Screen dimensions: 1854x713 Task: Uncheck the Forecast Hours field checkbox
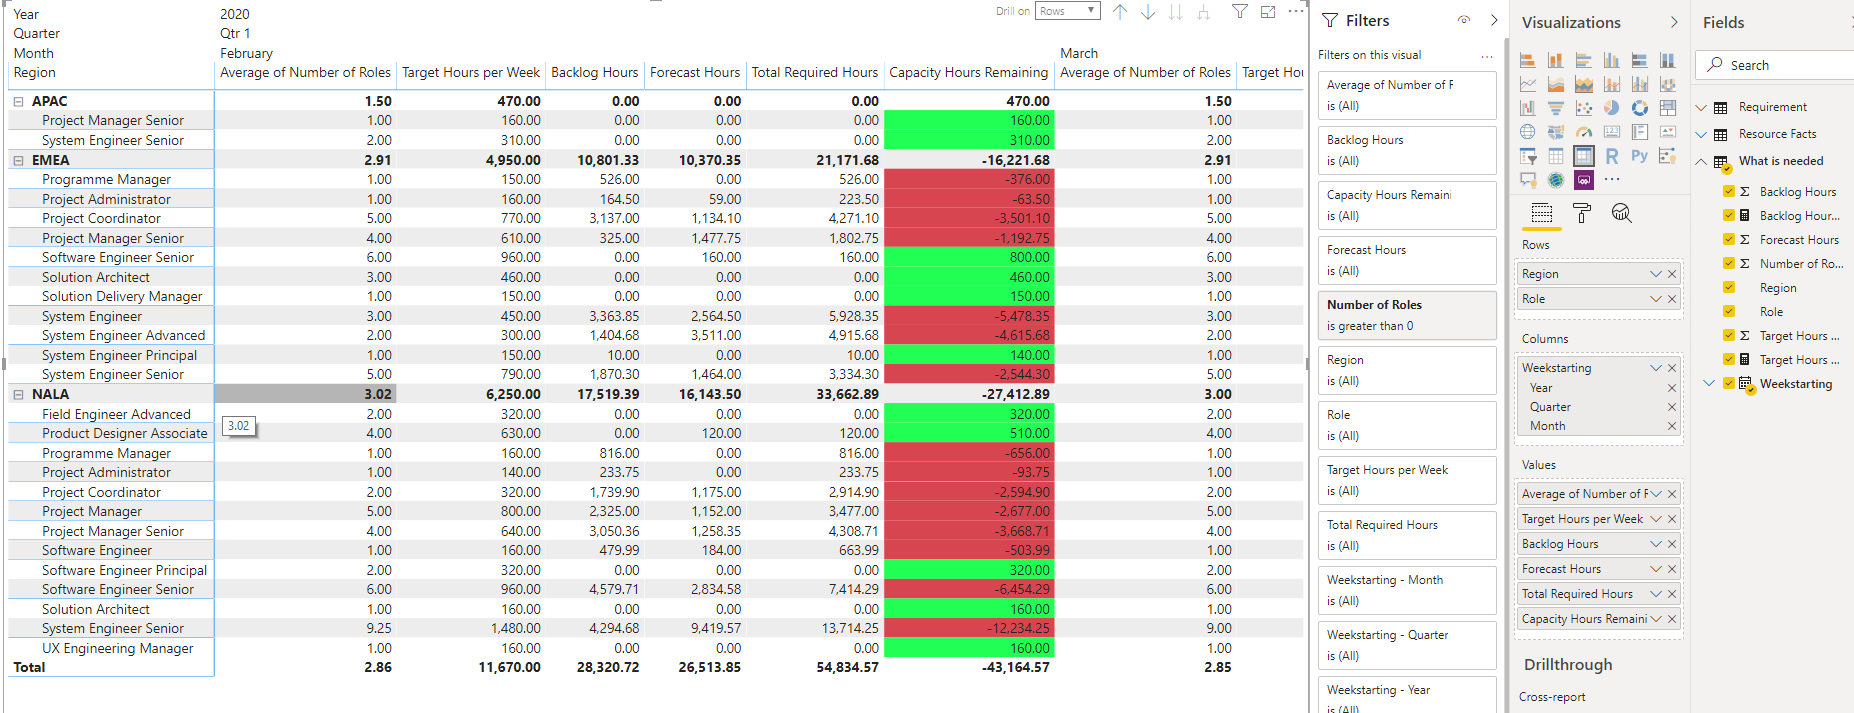[x=1729, y=239]
